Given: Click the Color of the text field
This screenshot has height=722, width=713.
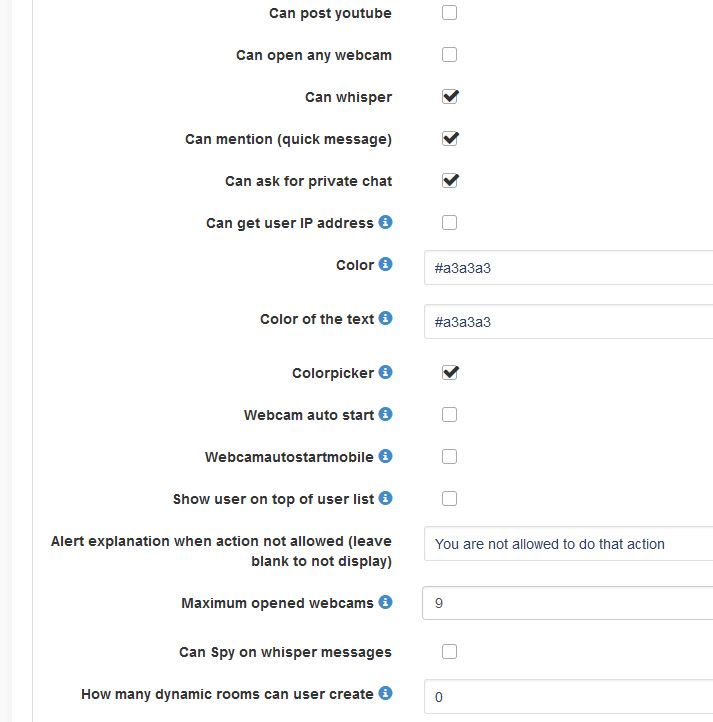Looking at the screenshot, I should click(568, 322).
